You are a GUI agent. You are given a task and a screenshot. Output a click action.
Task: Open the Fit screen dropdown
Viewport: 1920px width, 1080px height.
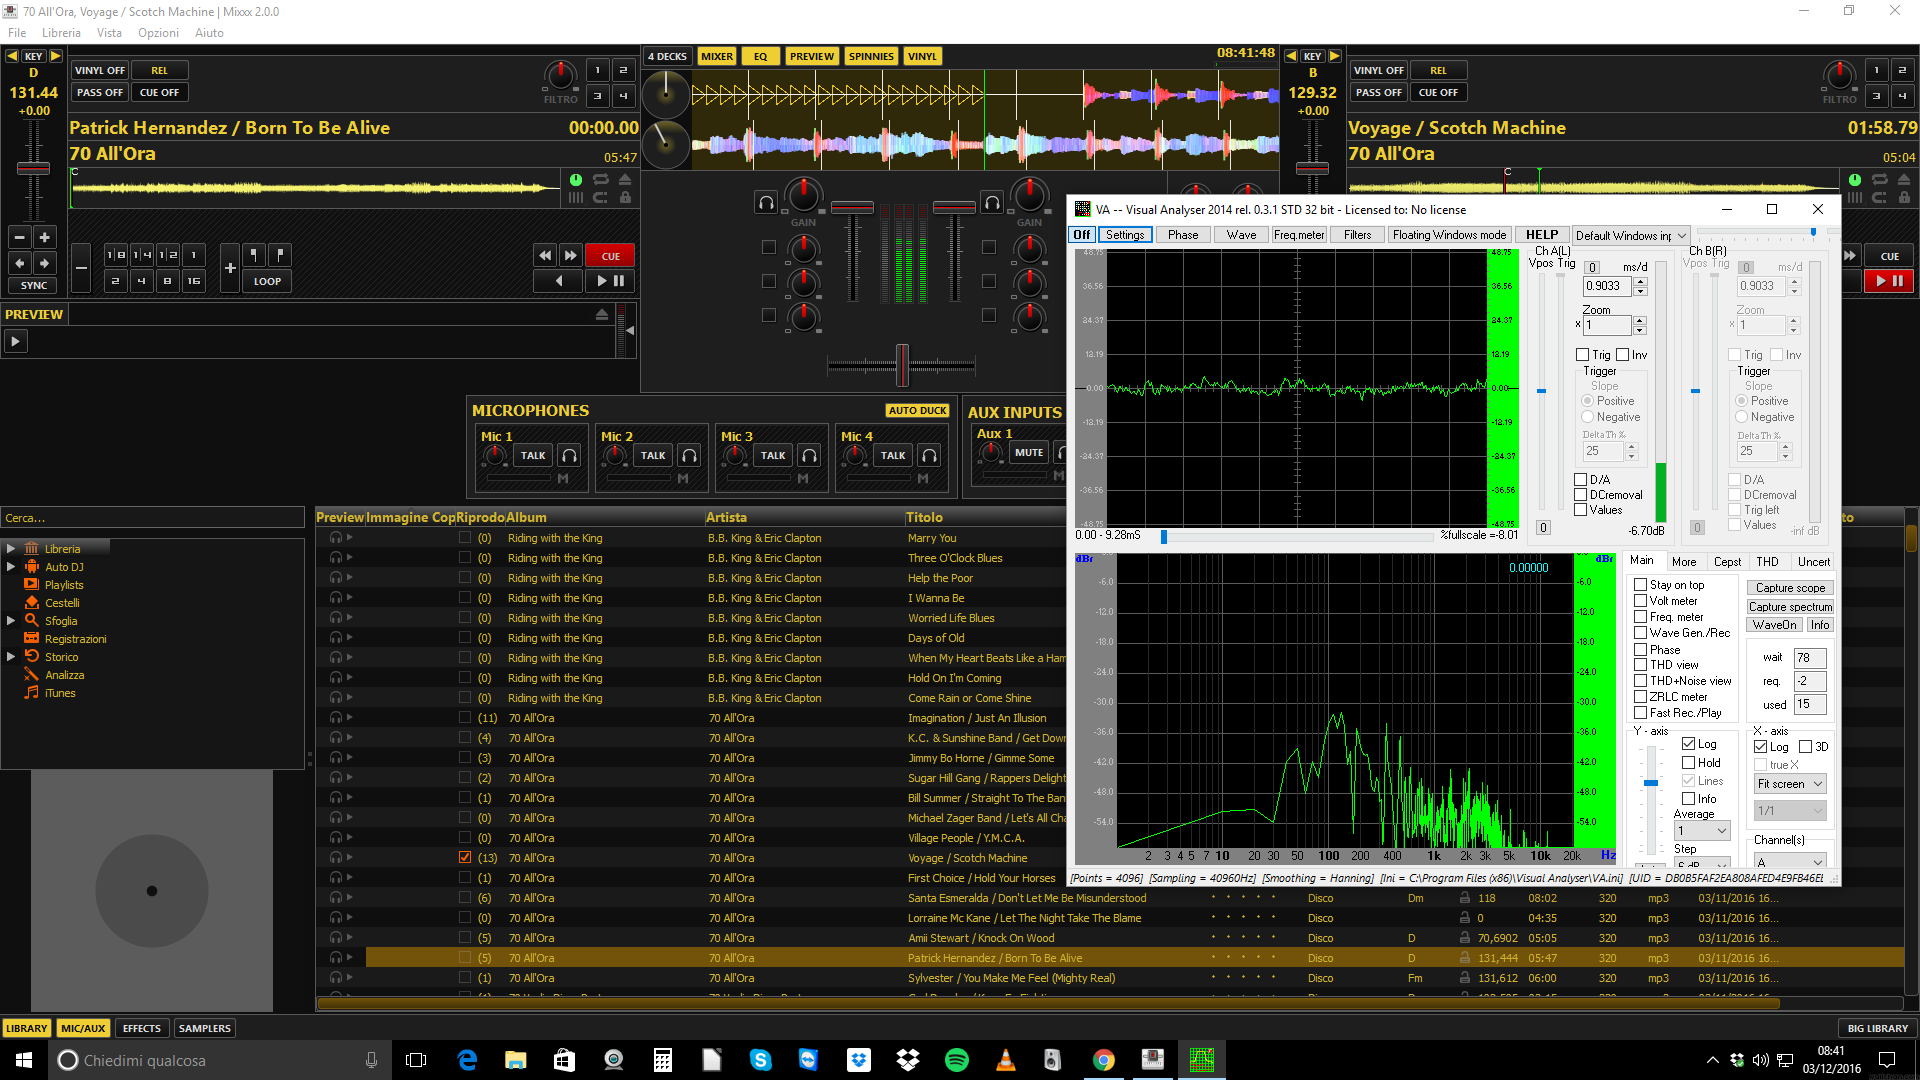(1789, 784)
